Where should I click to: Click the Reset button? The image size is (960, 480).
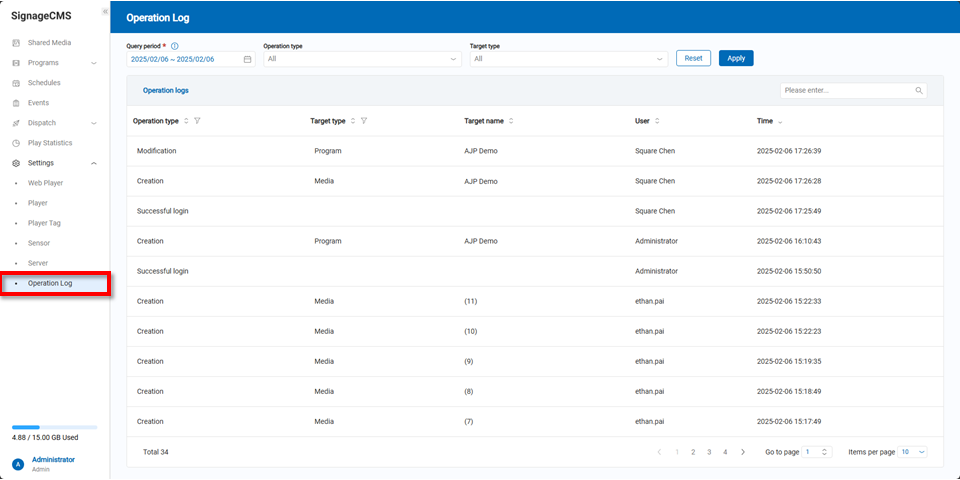pos(693,58)
